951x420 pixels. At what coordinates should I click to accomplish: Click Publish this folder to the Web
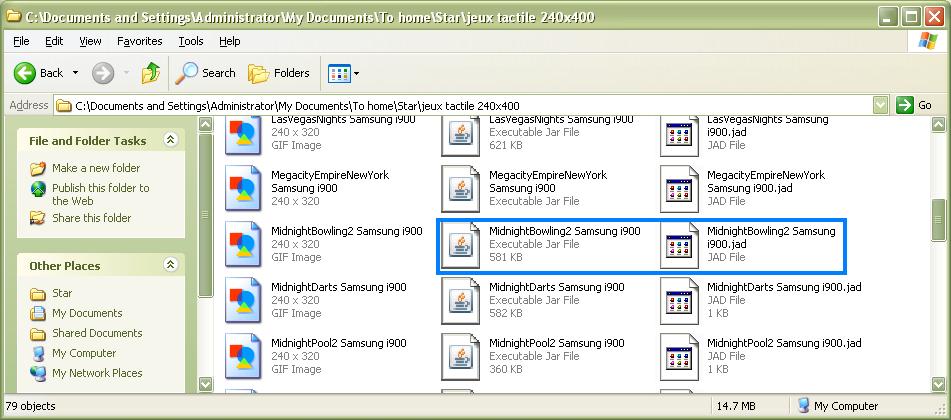(101, 194)
